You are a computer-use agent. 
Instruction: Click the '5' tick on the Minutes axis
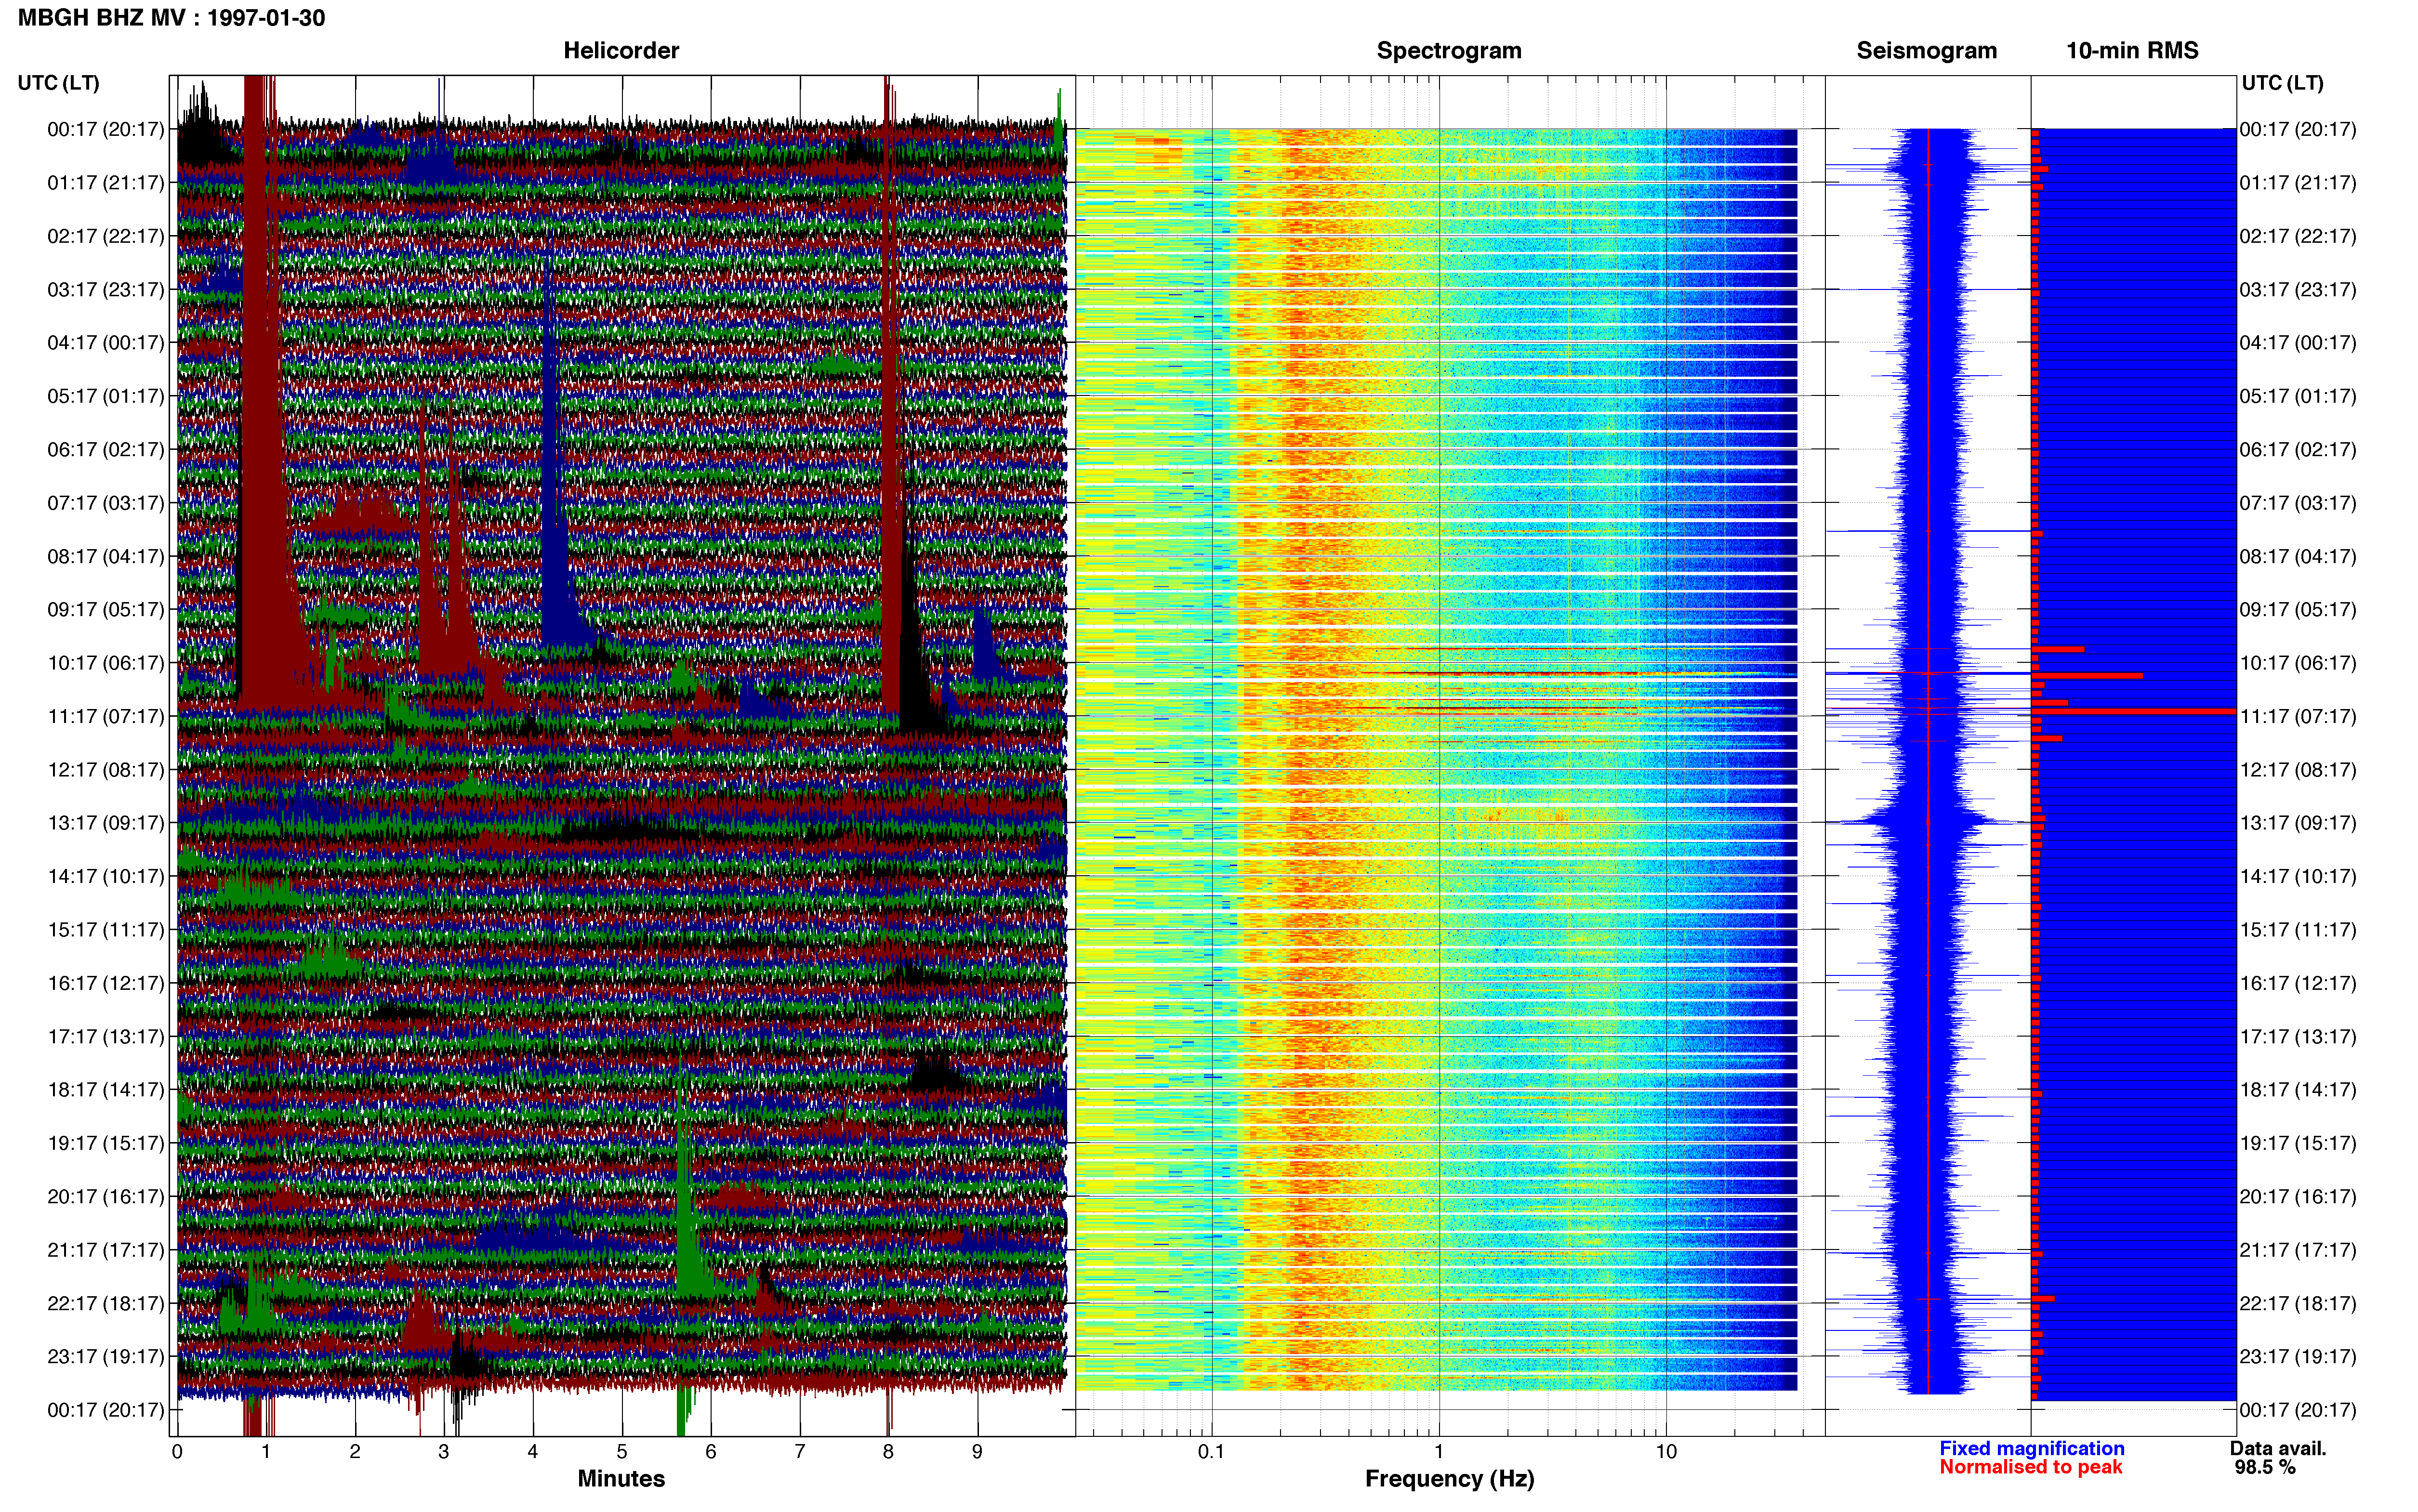coord(622,1451)
